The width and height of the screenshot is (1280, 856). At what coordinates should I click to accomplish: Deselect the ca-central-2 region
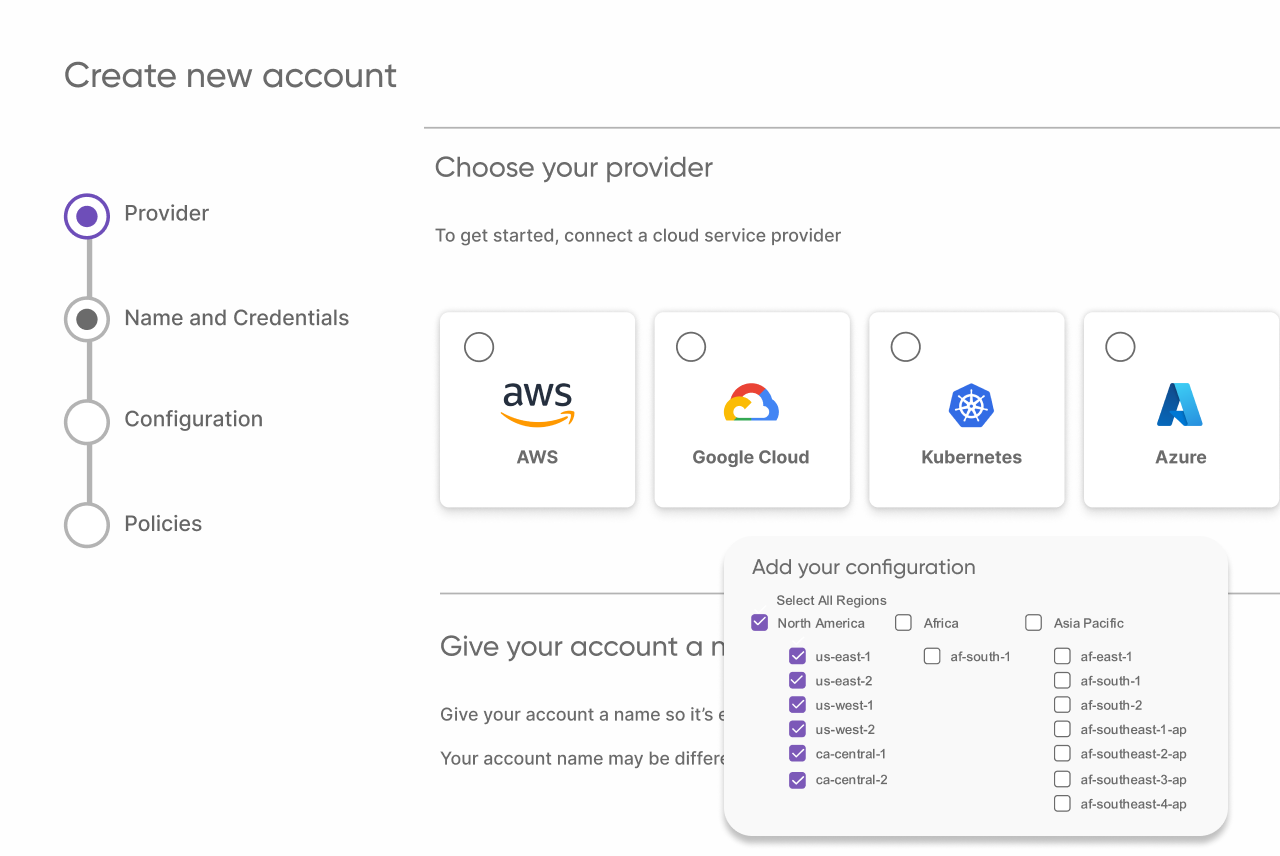tap(797, 780)
